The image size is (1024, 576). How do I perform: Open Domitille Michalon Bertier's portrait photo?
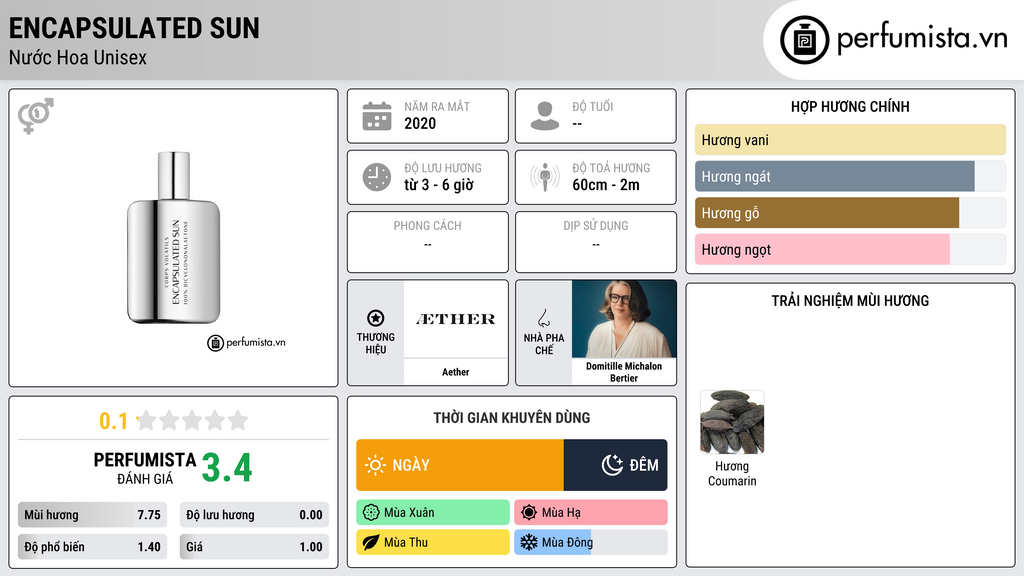[624, 319]
